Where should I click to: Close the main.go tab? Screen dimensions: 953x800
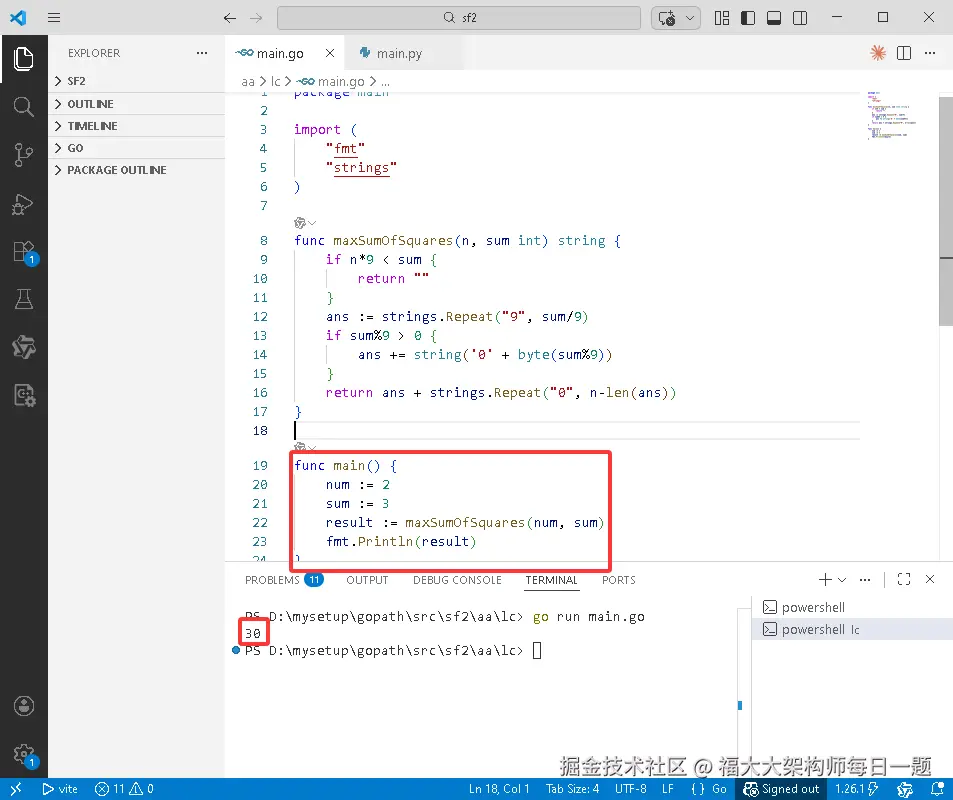(330, 53)
